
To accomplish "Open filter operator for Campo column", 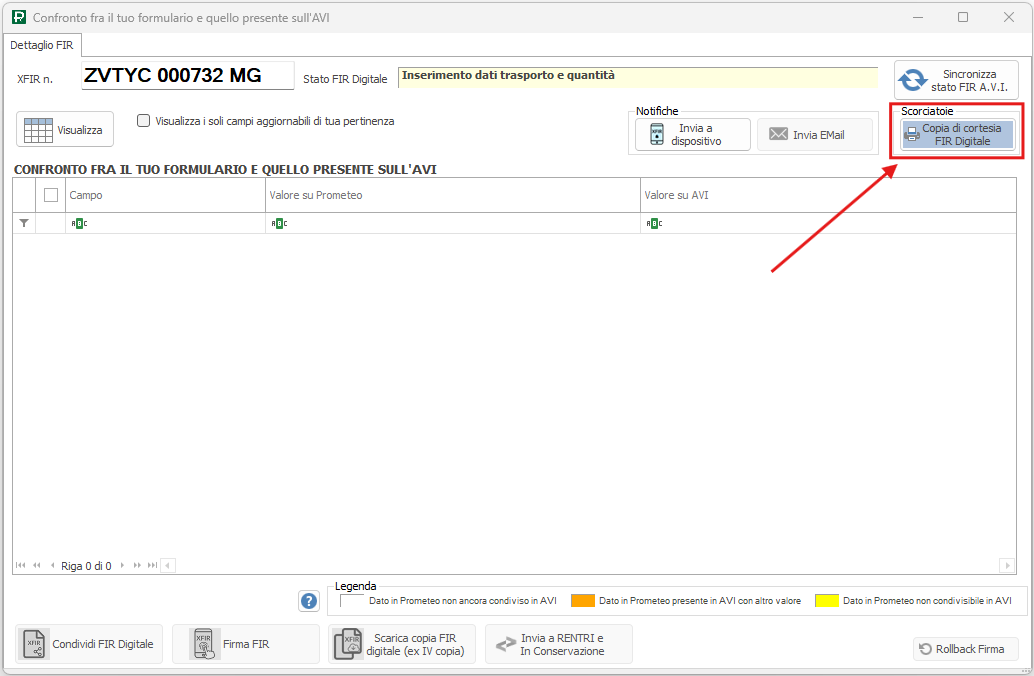I will tap(79, 223).
